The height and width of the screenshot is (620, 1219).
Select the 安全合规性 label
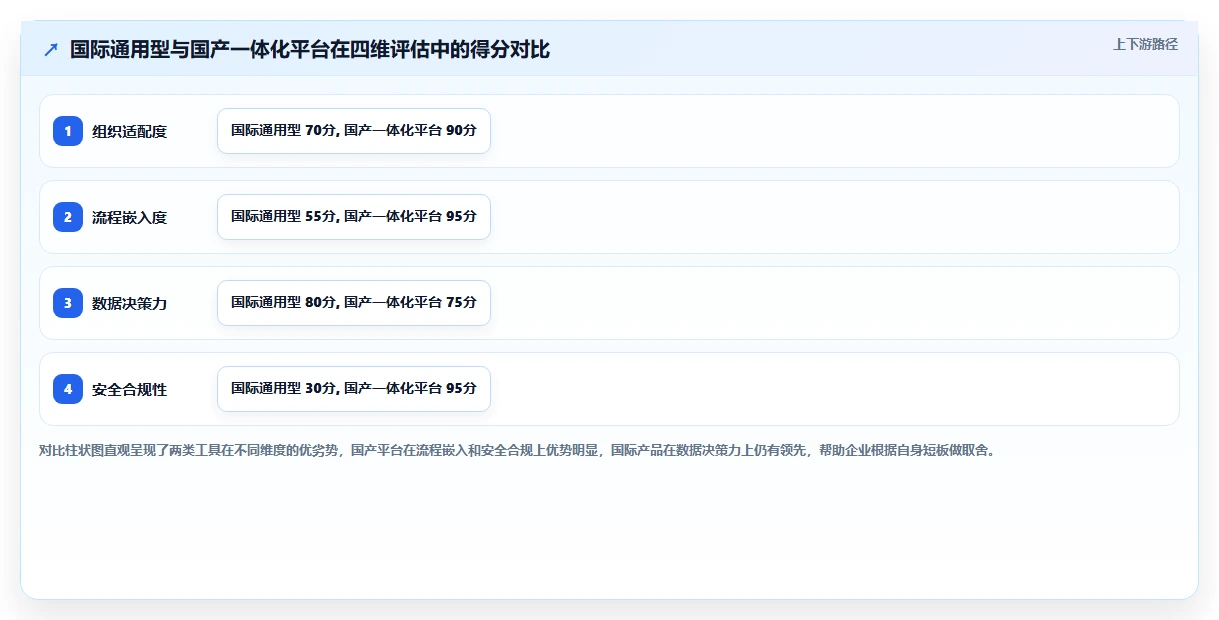click(x=129, y=389)
